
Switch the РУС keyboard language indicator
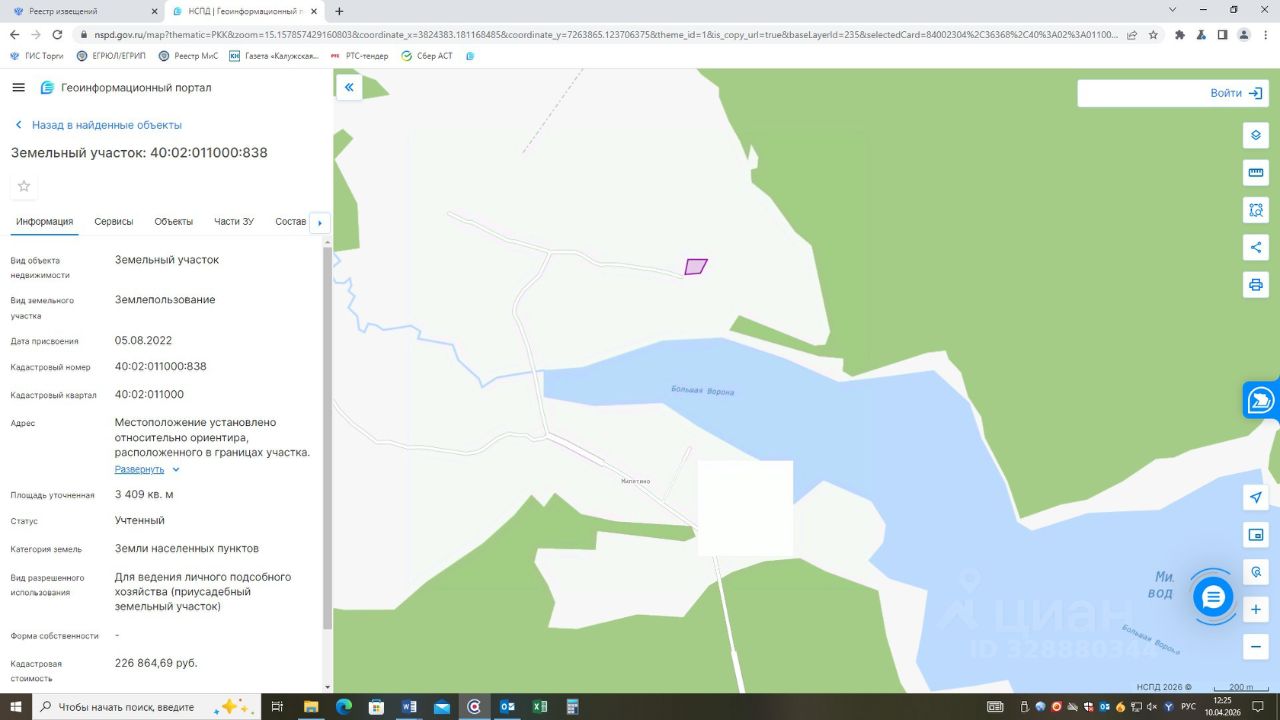(x=1188, y=707)
